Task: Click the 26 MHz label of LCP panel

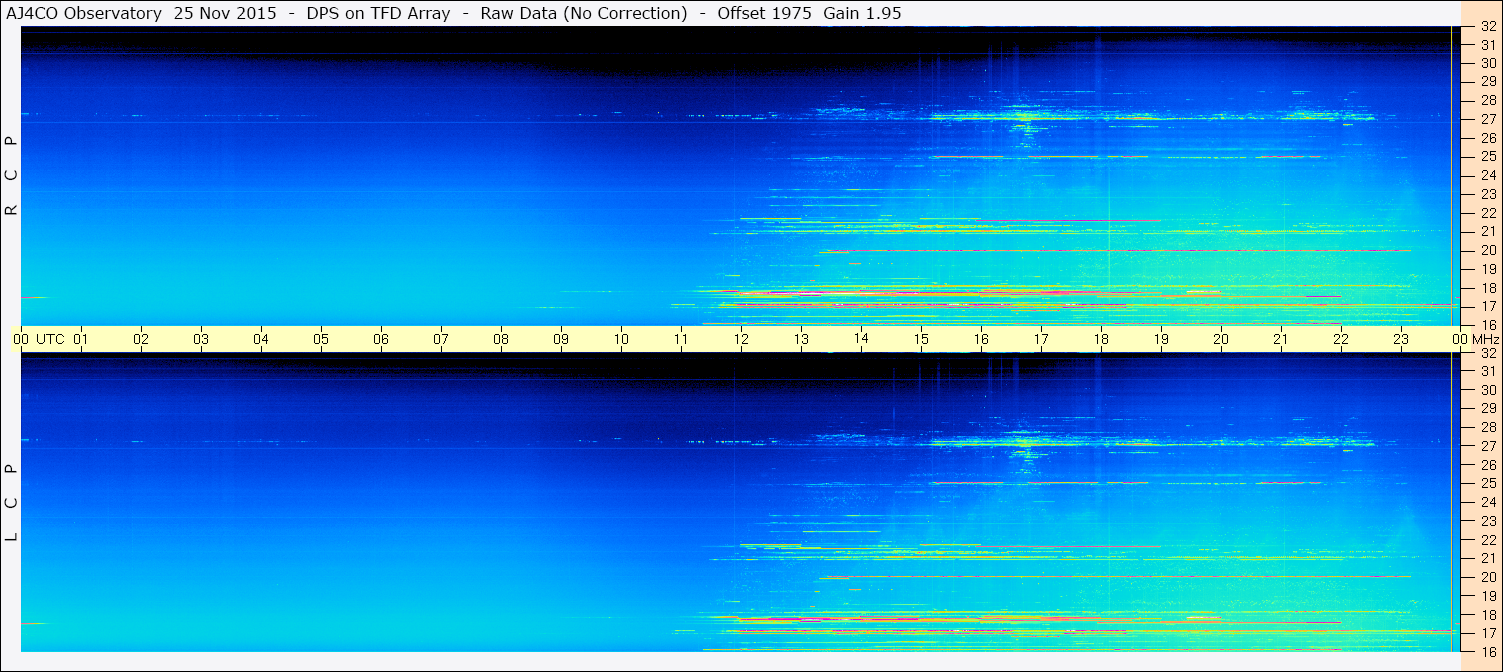Action: point(1487,465)
